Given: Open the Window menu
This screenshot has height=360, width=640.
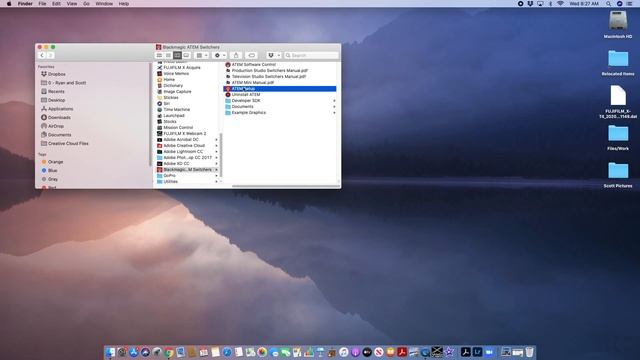Looking at the screenshot, I should point(104,4).
